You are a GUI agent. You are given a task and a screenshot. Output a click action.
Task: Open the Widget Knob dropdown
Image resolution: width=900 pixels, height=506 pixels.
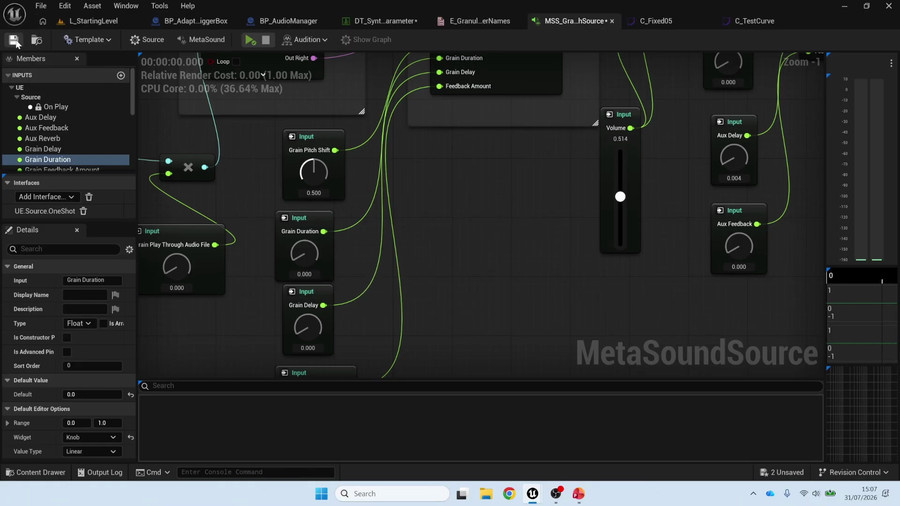tap(91, 437)
